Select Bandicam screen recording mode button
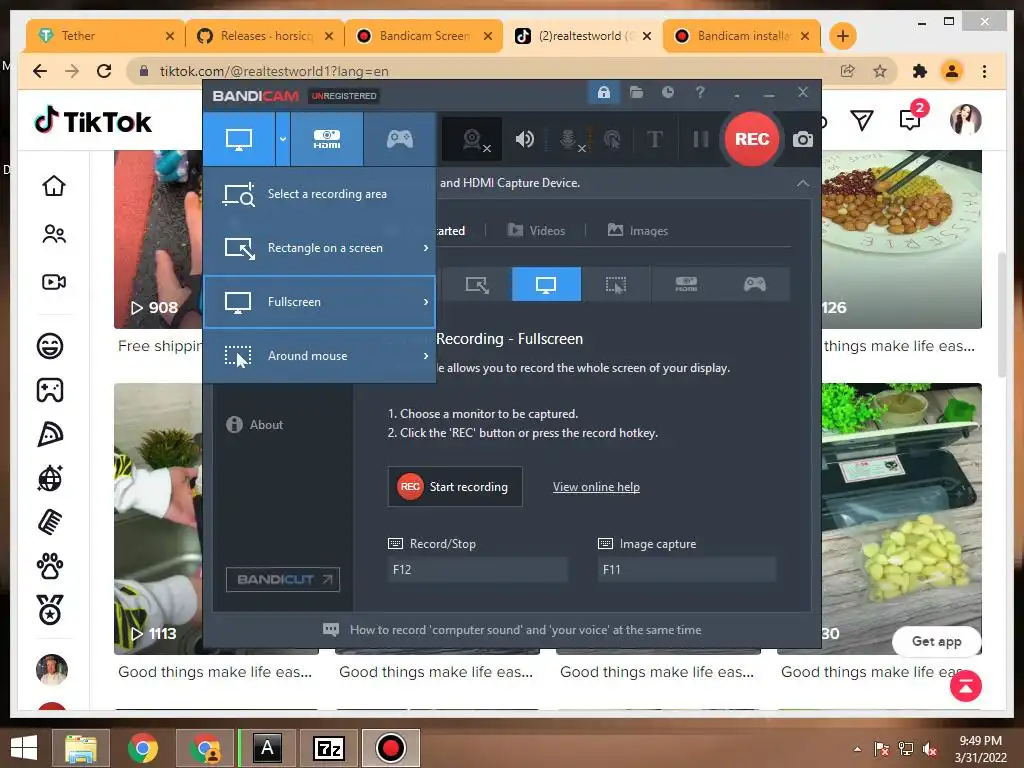Viewport: 1024px width, 768px height. [239, 139]
